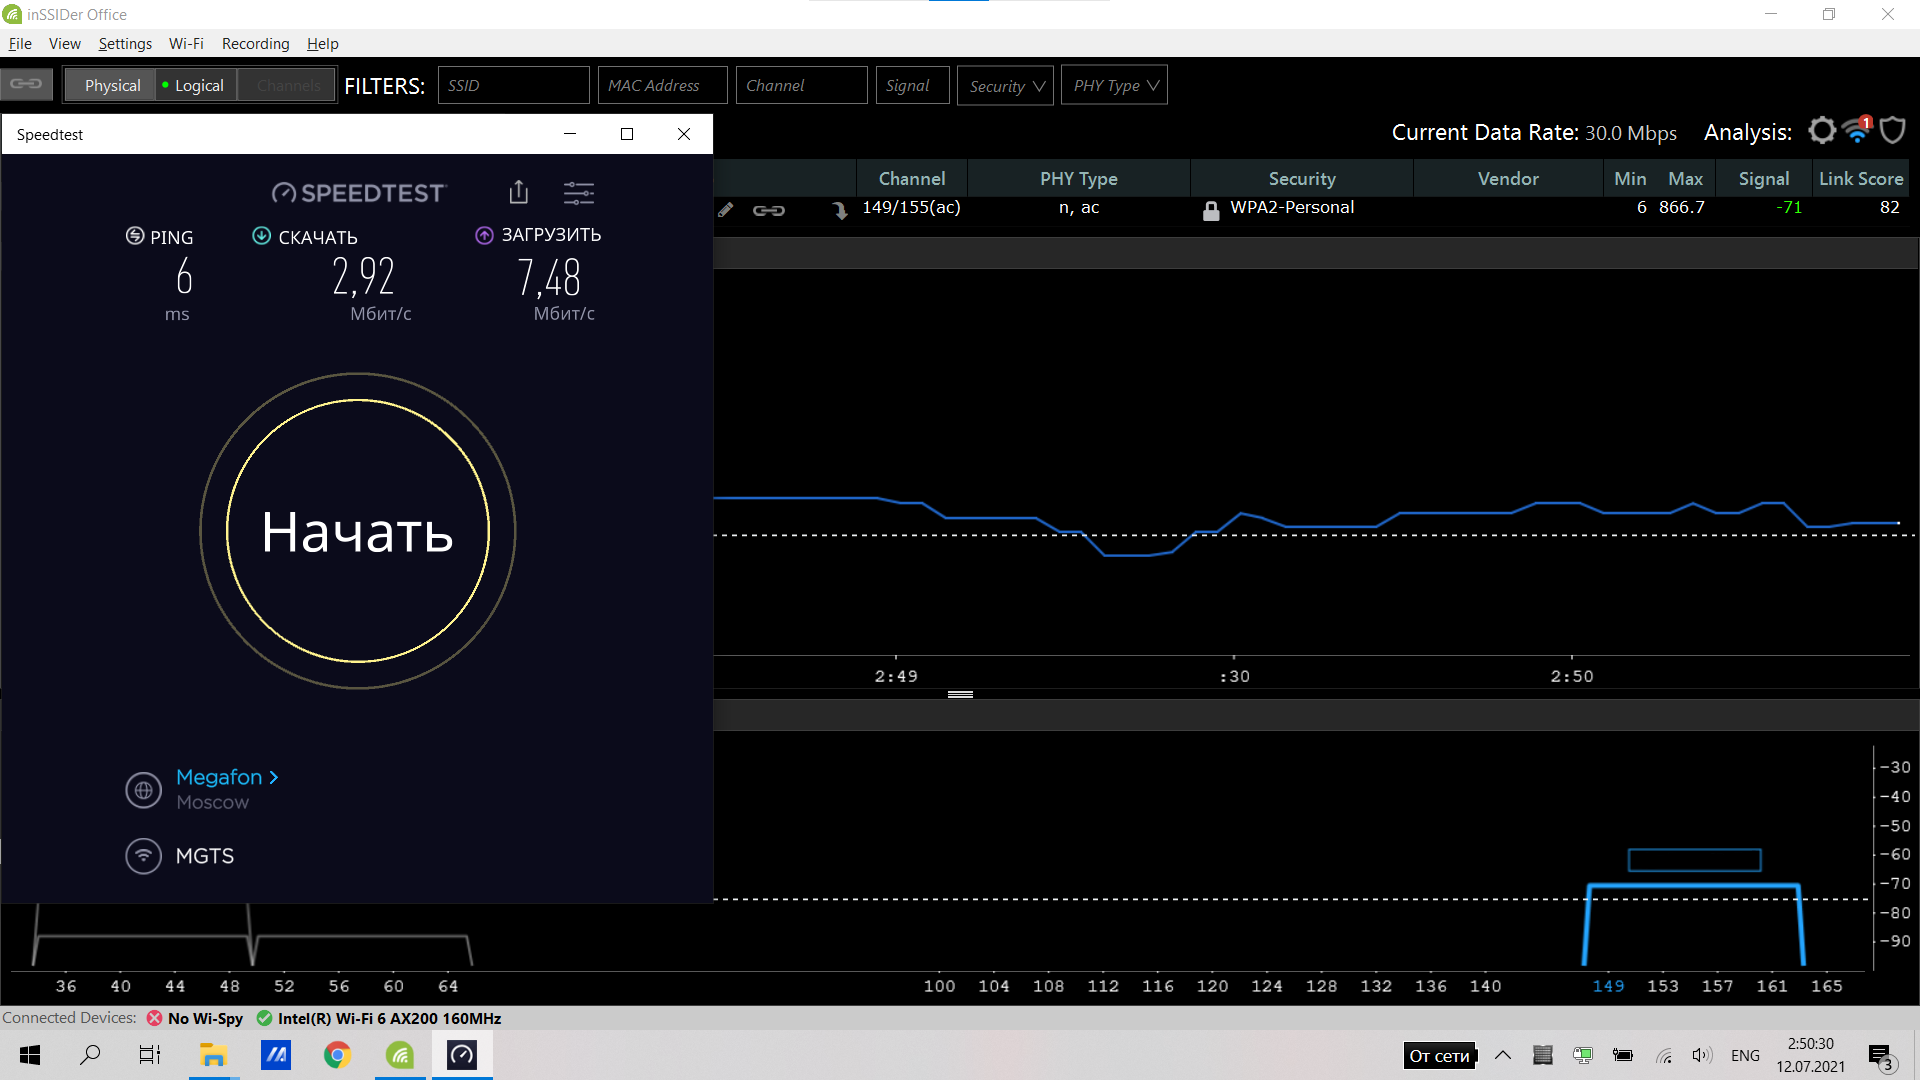Click the 2:50 time marker on signal timeline

coord(1571,676)
